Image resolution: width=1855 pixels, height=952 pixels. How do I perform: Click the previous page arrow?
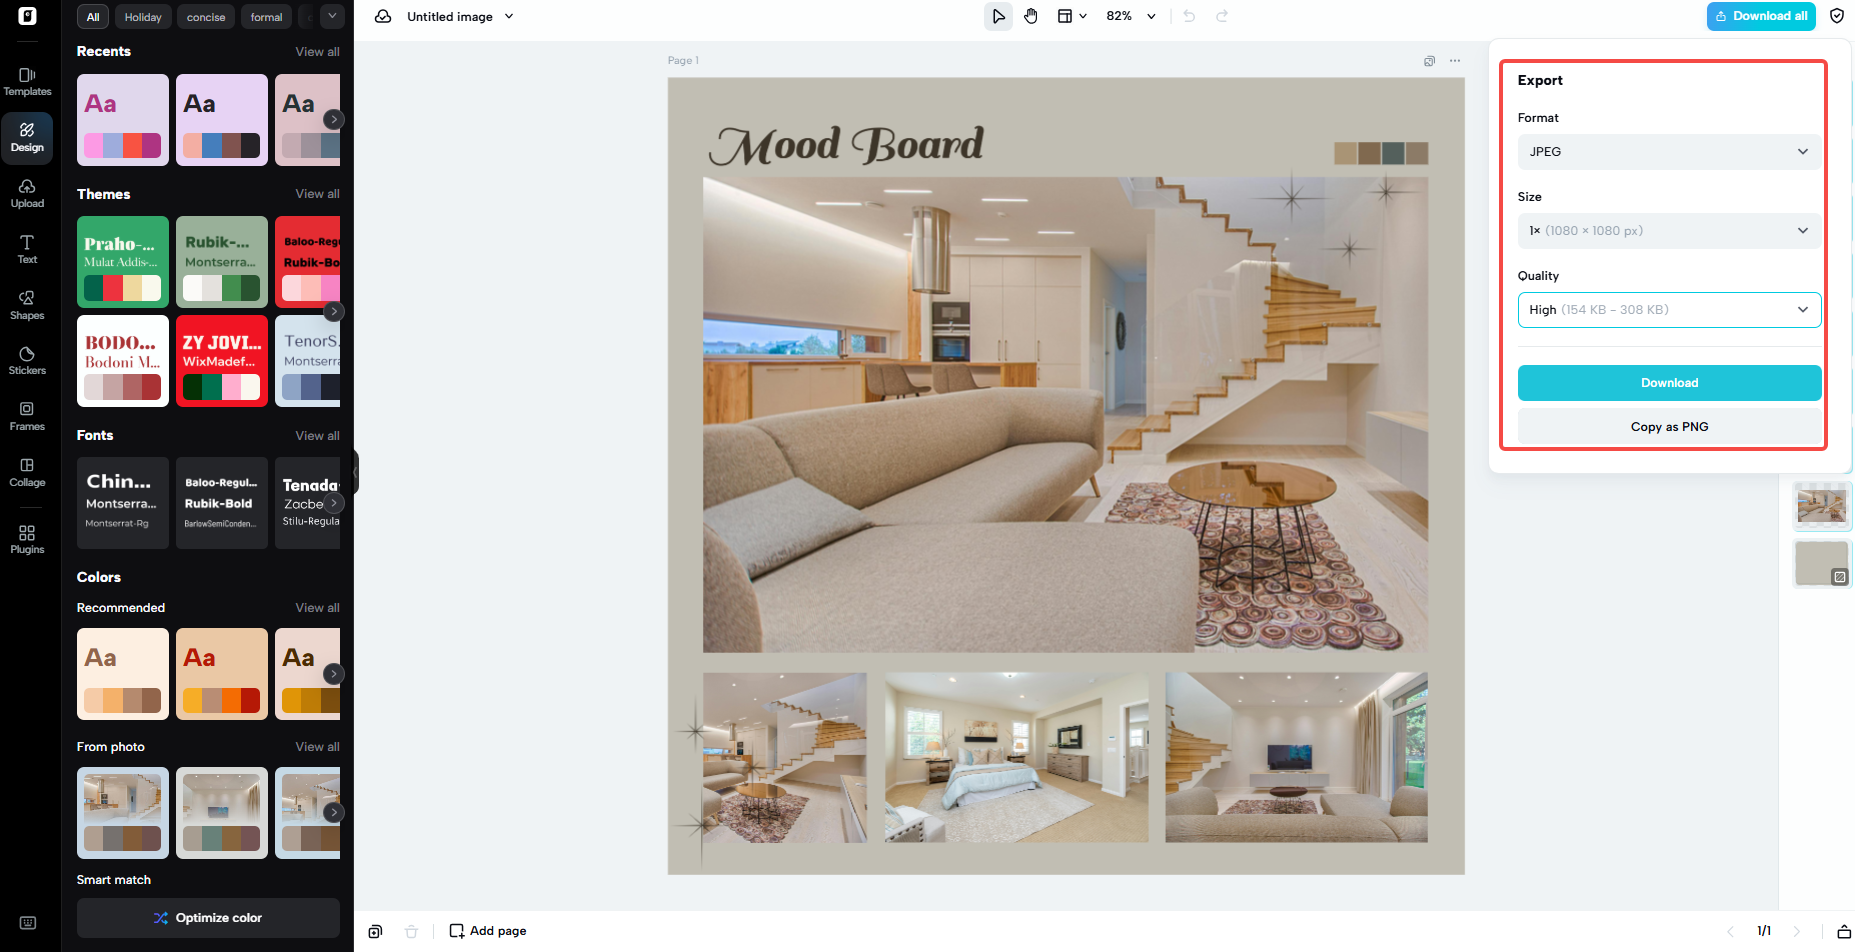pyautogui.click(x=1730, y=931)
